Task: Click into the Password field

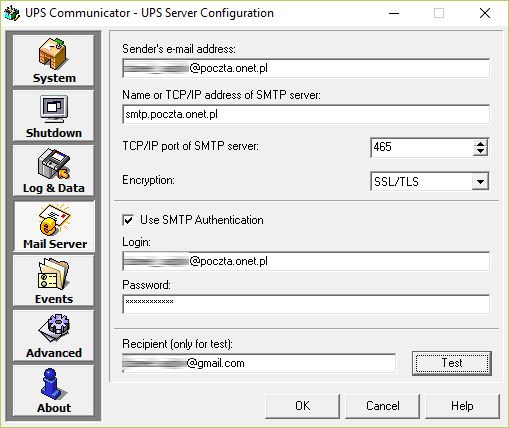Action: 306,304
